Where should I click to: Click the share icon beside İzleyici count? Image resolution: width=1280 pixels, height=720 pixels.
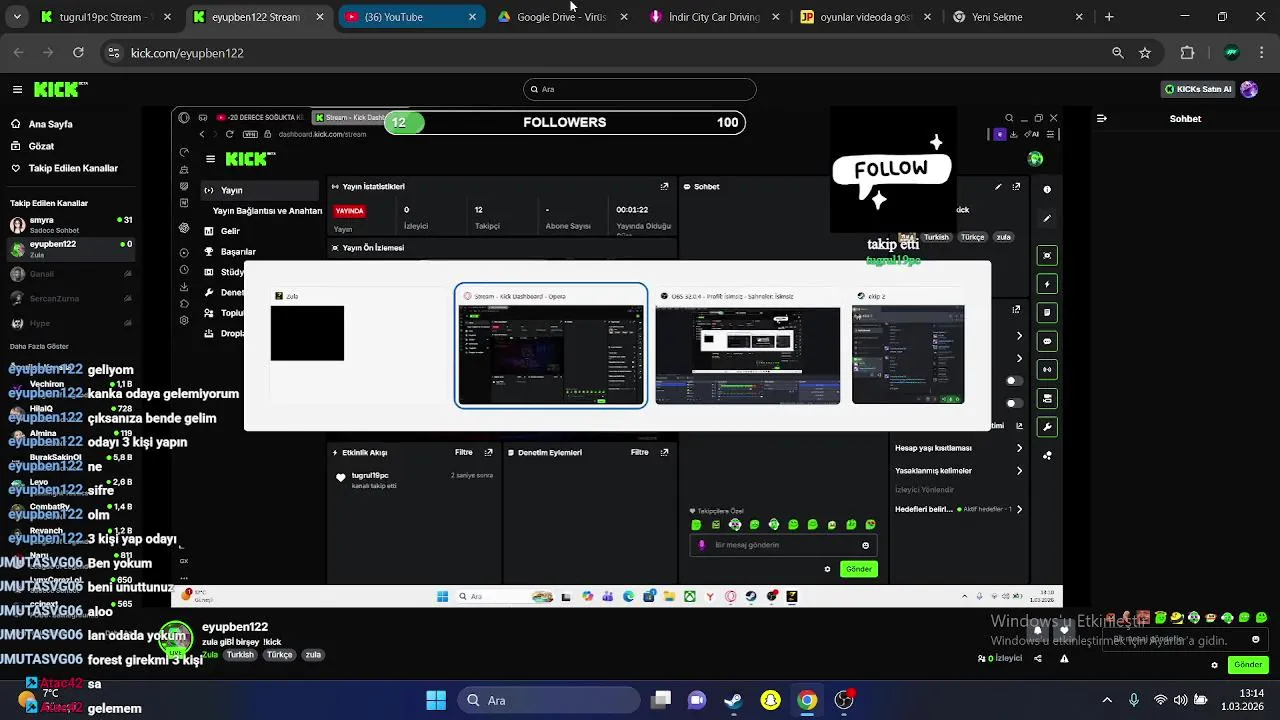click(1037, 658)
